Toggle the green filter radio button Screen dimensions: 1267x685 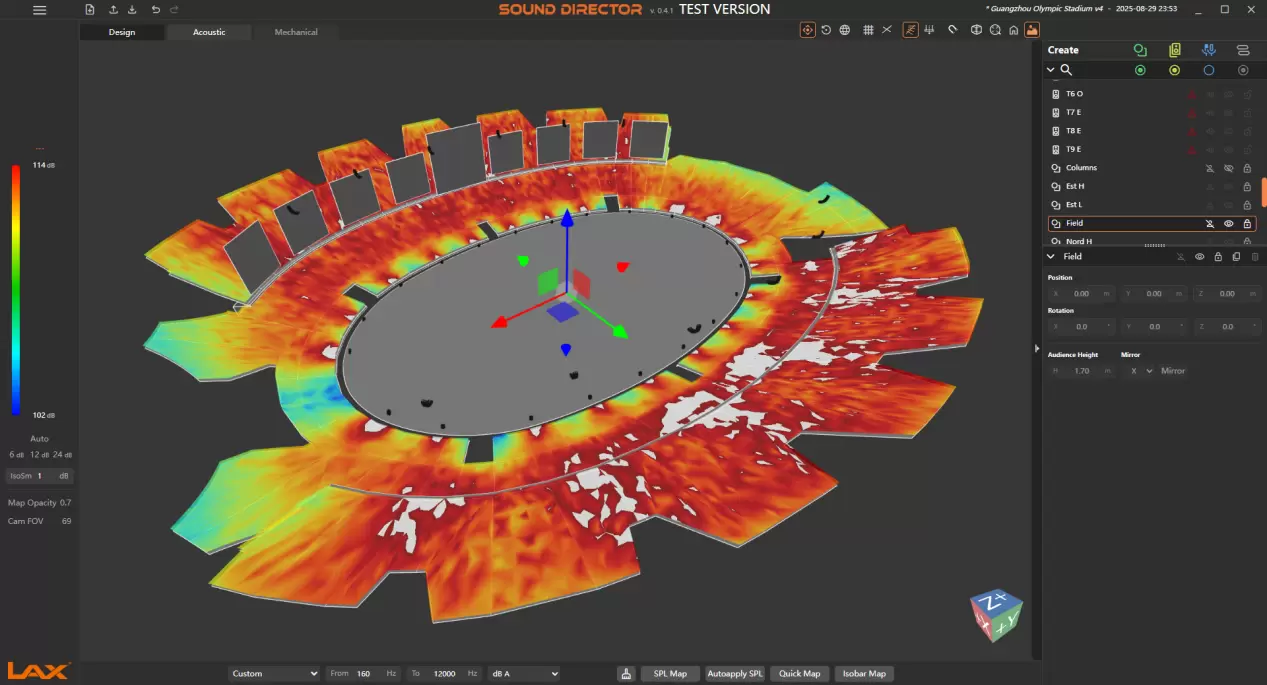(1140, 70)
